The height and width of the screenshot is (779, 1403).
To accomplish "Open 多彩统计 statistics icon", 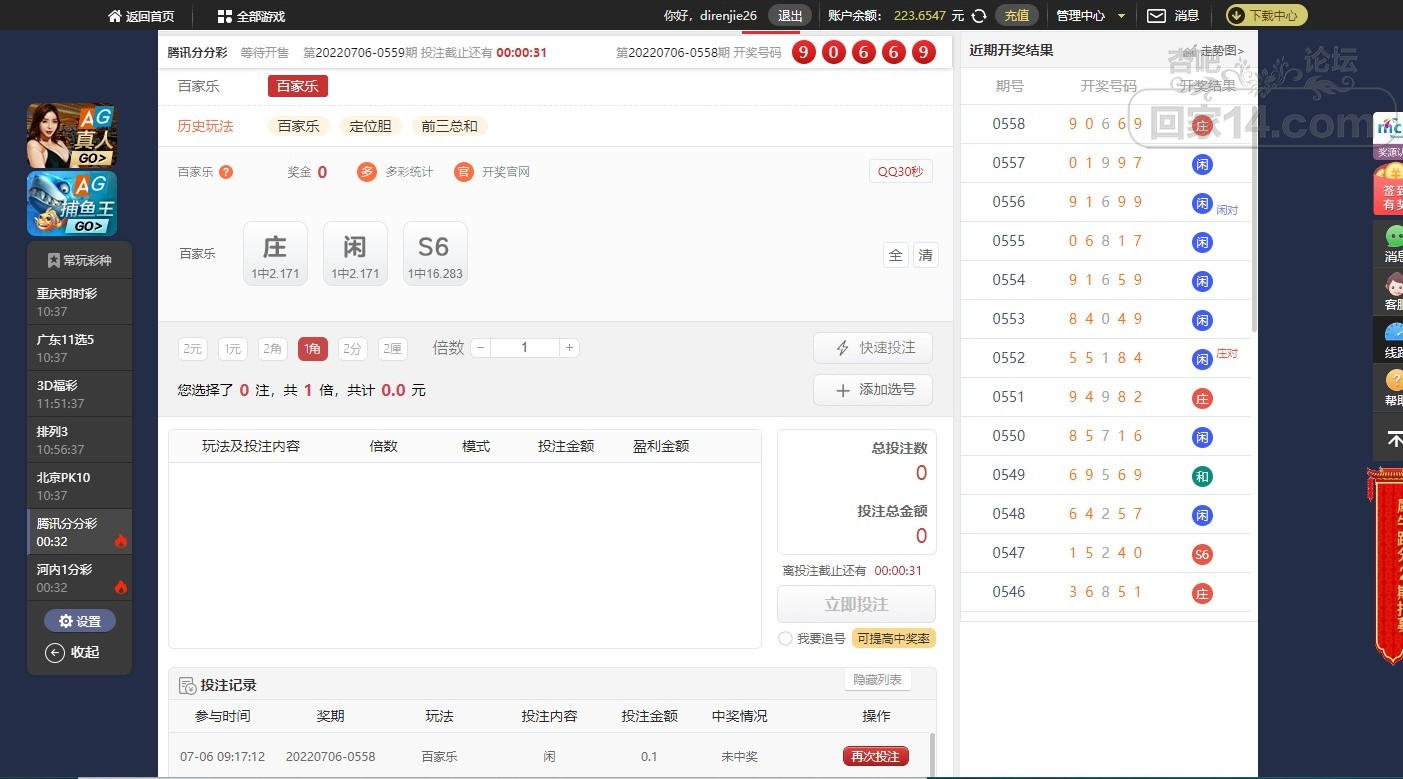I will (367, 172).
